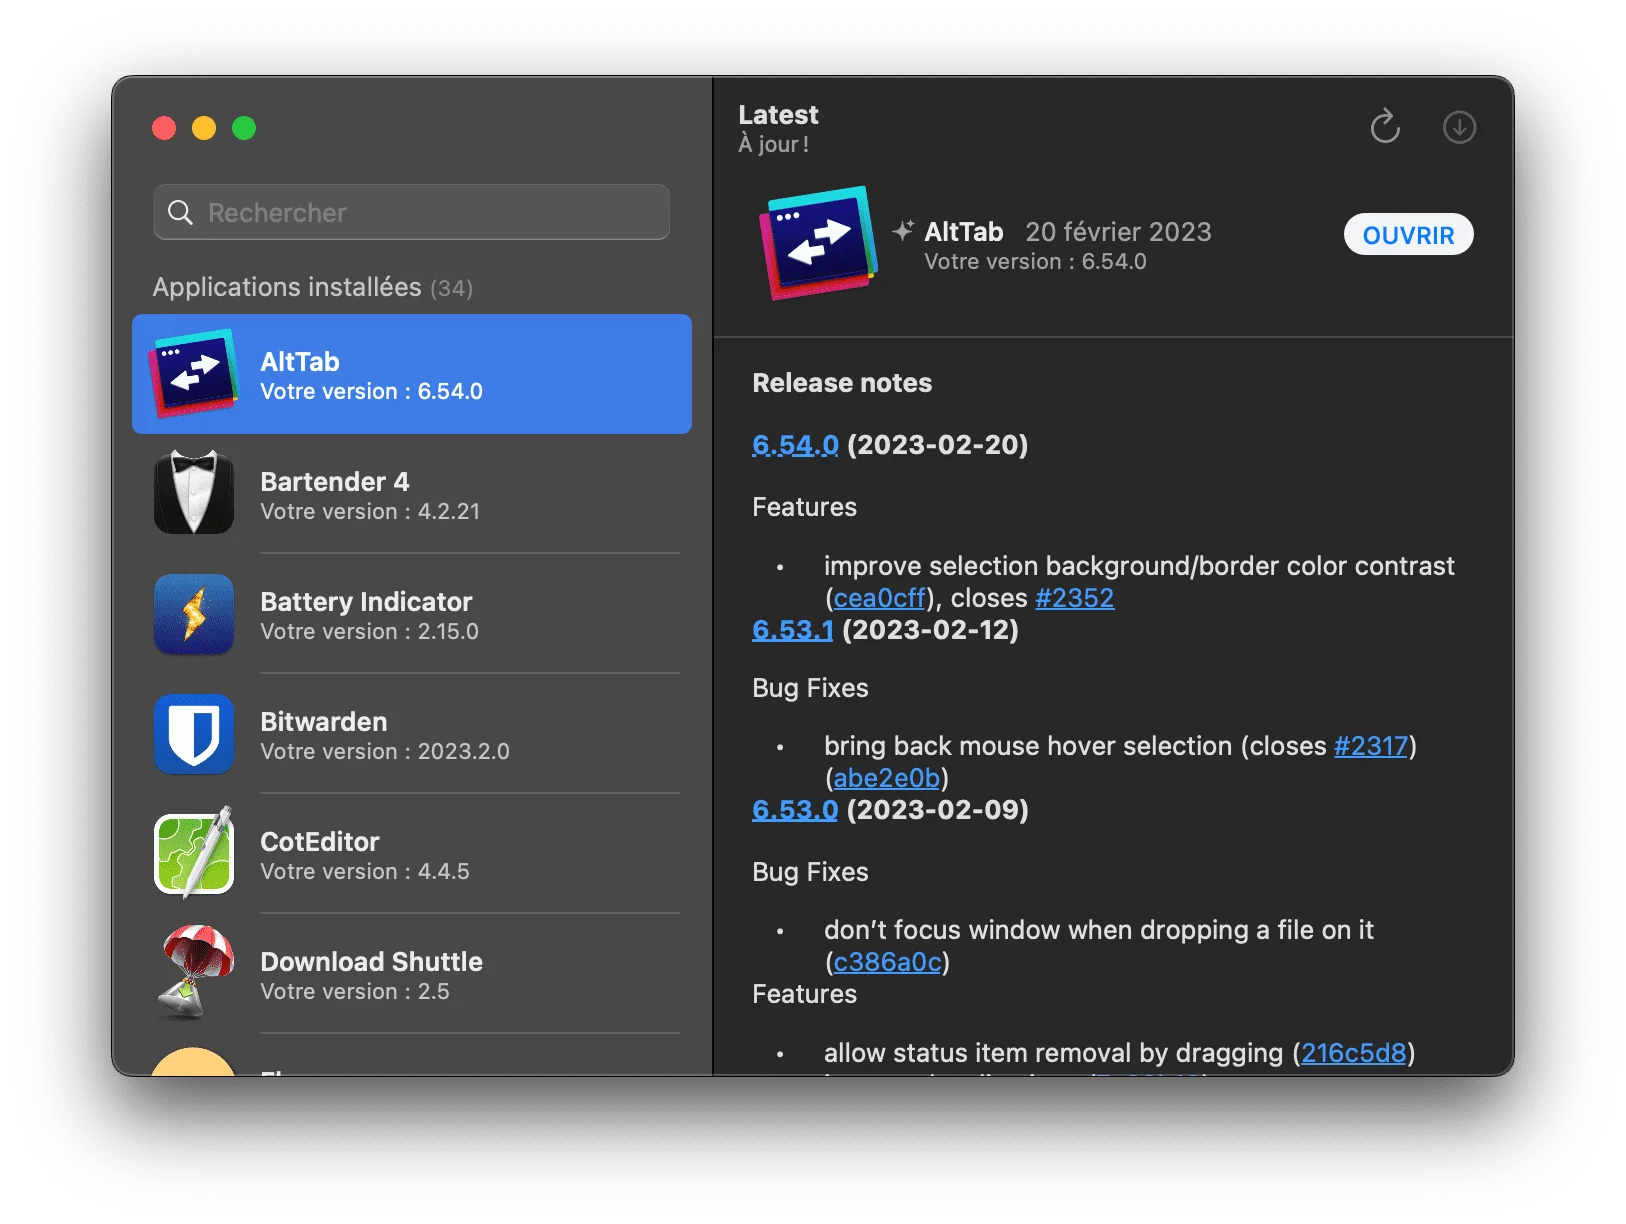Click the Download Shuttle parachute icon
The width and height of the screenshot is (1626, 1224).
[x=194, y=972]
